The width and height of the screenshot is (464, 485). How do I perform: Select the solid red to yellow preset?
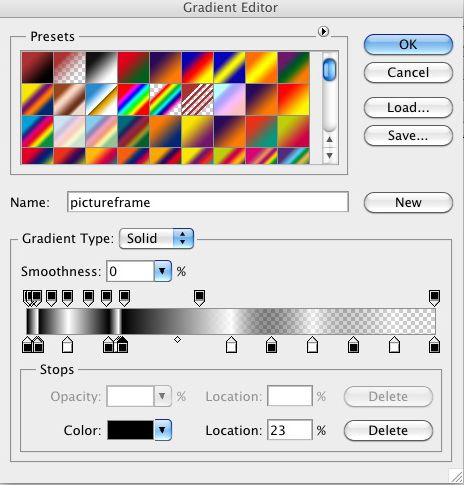[x=293, y=99]
